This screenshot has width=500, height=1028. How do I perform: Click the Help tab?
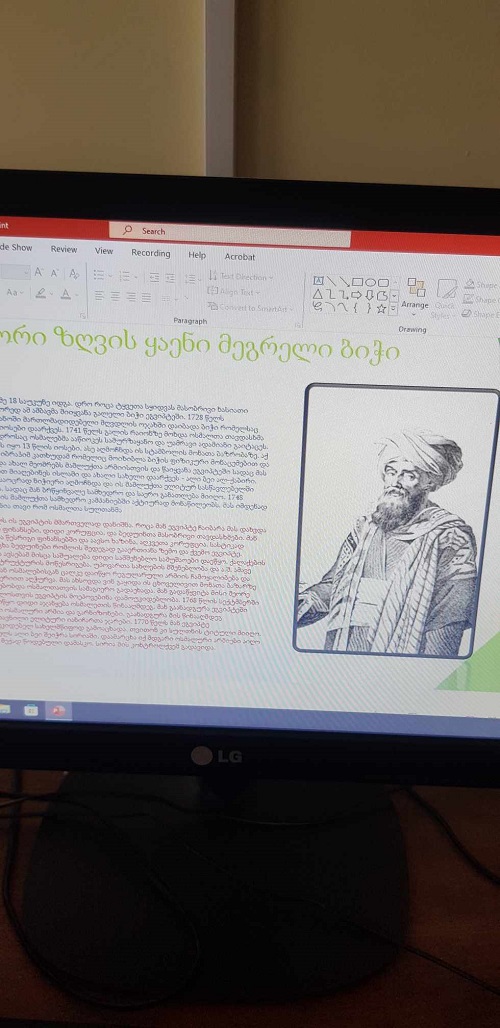[x=197, y=255]
